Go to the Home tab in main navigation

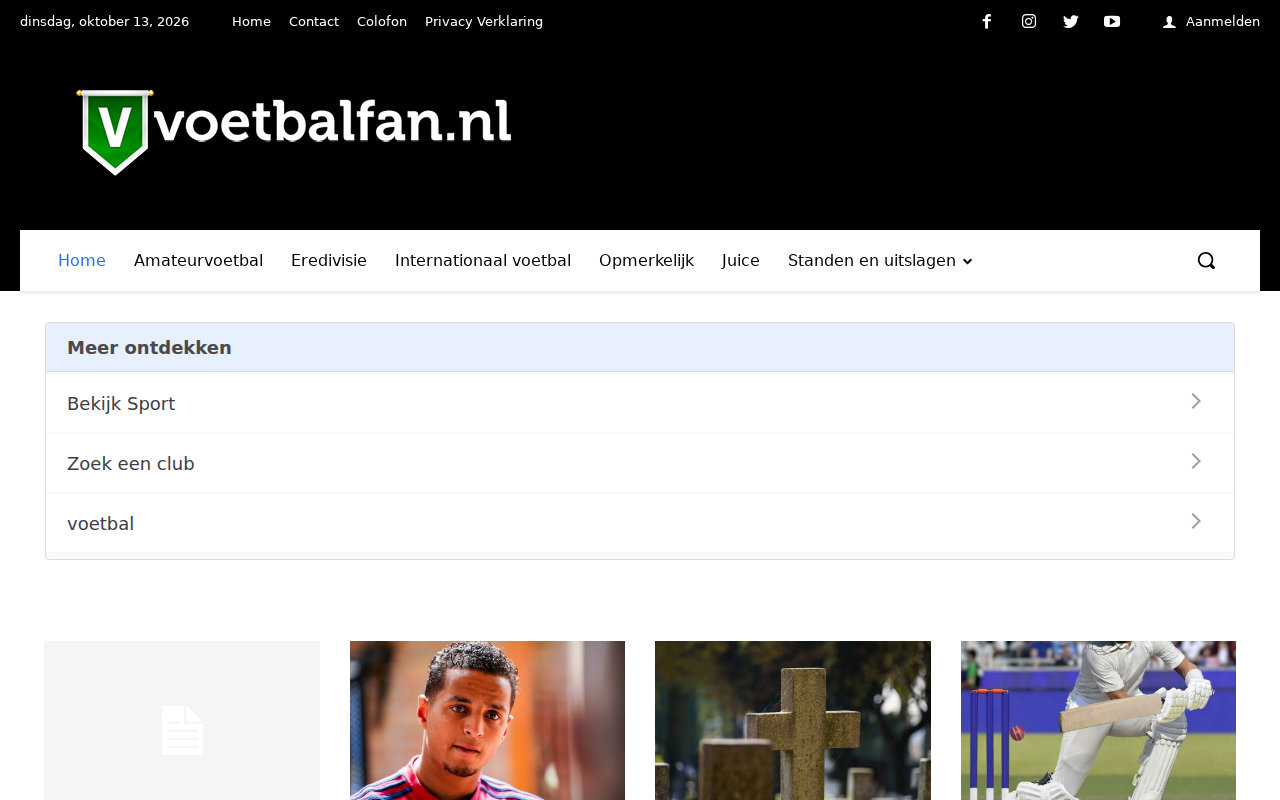(x=82, y=261)
